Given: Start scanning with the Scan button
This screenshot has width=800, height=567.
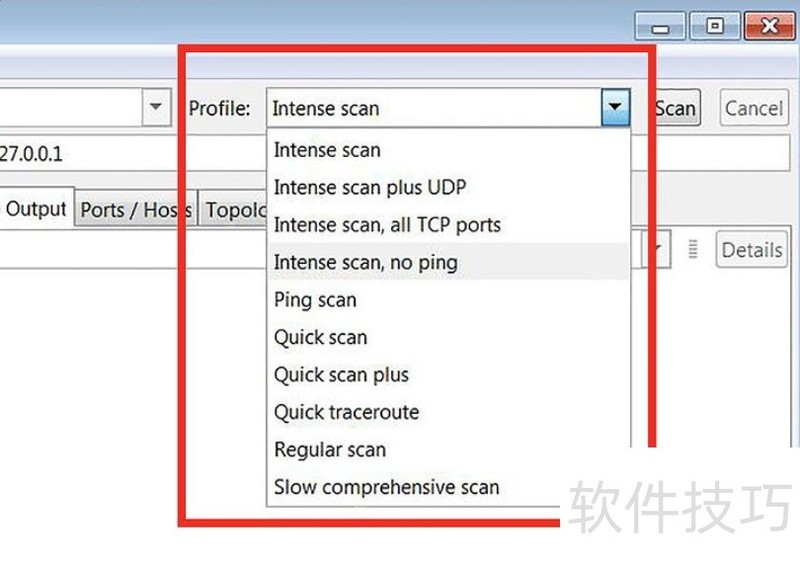Looking at the screenshot, I should [x=677, y=108].
